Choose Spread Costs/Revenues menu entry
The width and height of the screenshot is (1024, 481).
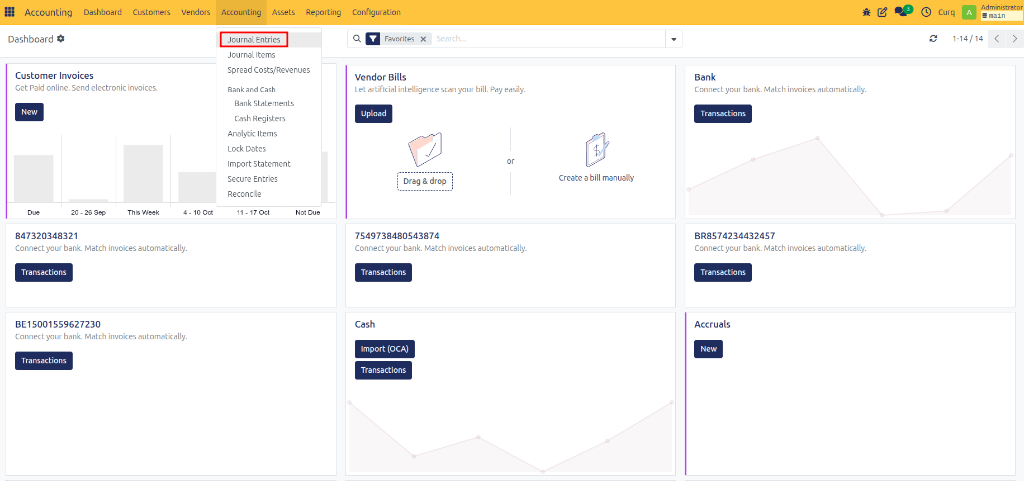pos(269,70)
